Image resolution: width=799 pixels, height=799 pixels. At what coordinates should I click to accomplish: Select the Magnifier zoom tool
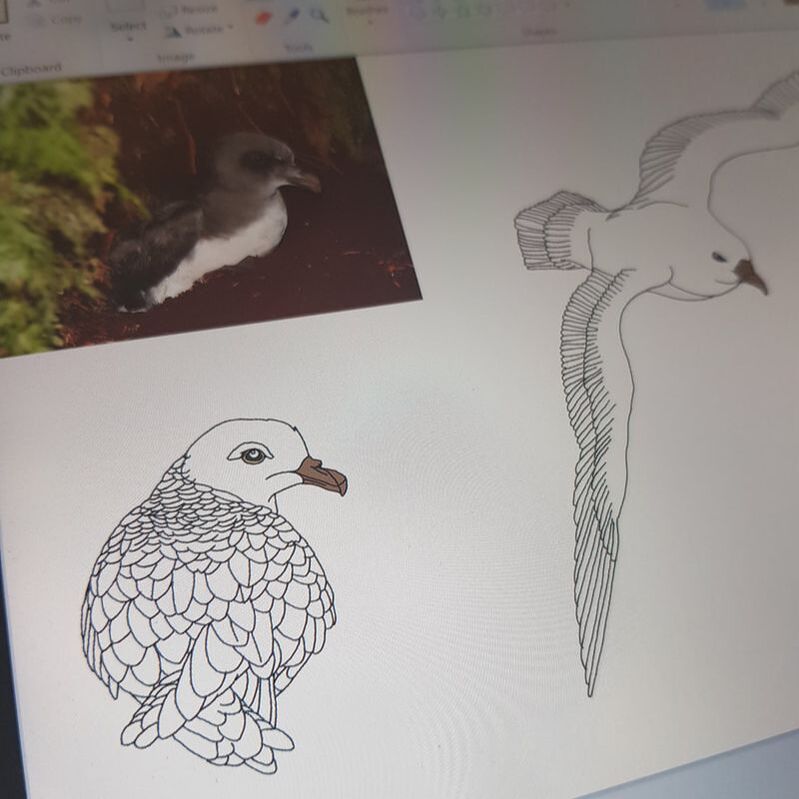coord(319,15)
